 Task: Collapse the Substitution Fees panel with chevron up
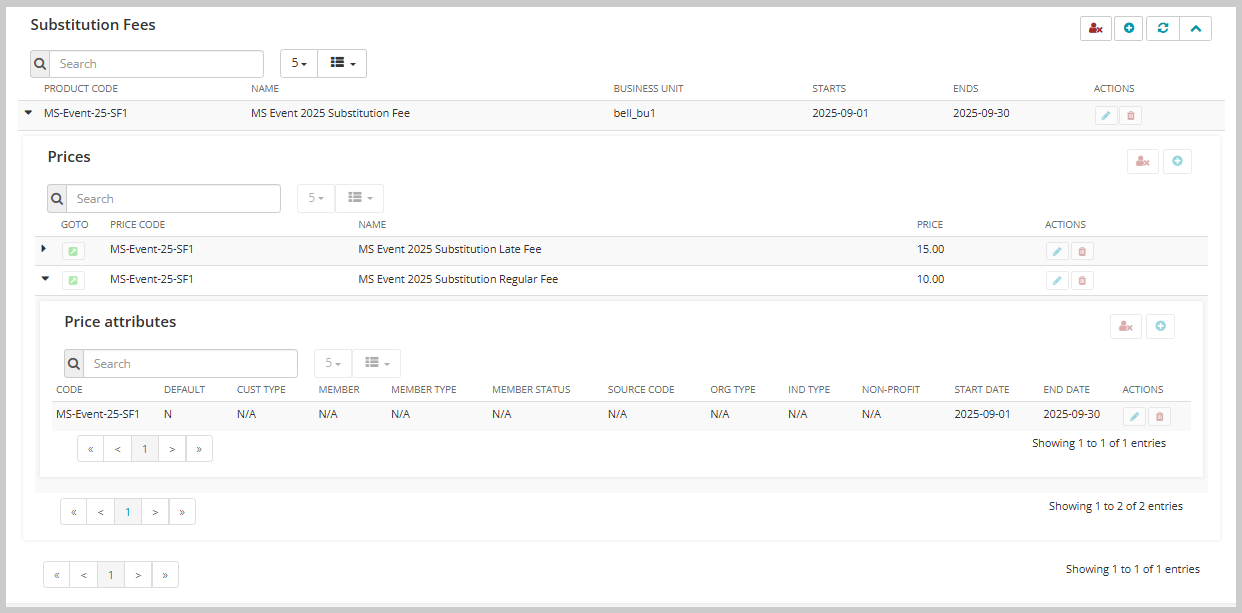coord(1195,29)
